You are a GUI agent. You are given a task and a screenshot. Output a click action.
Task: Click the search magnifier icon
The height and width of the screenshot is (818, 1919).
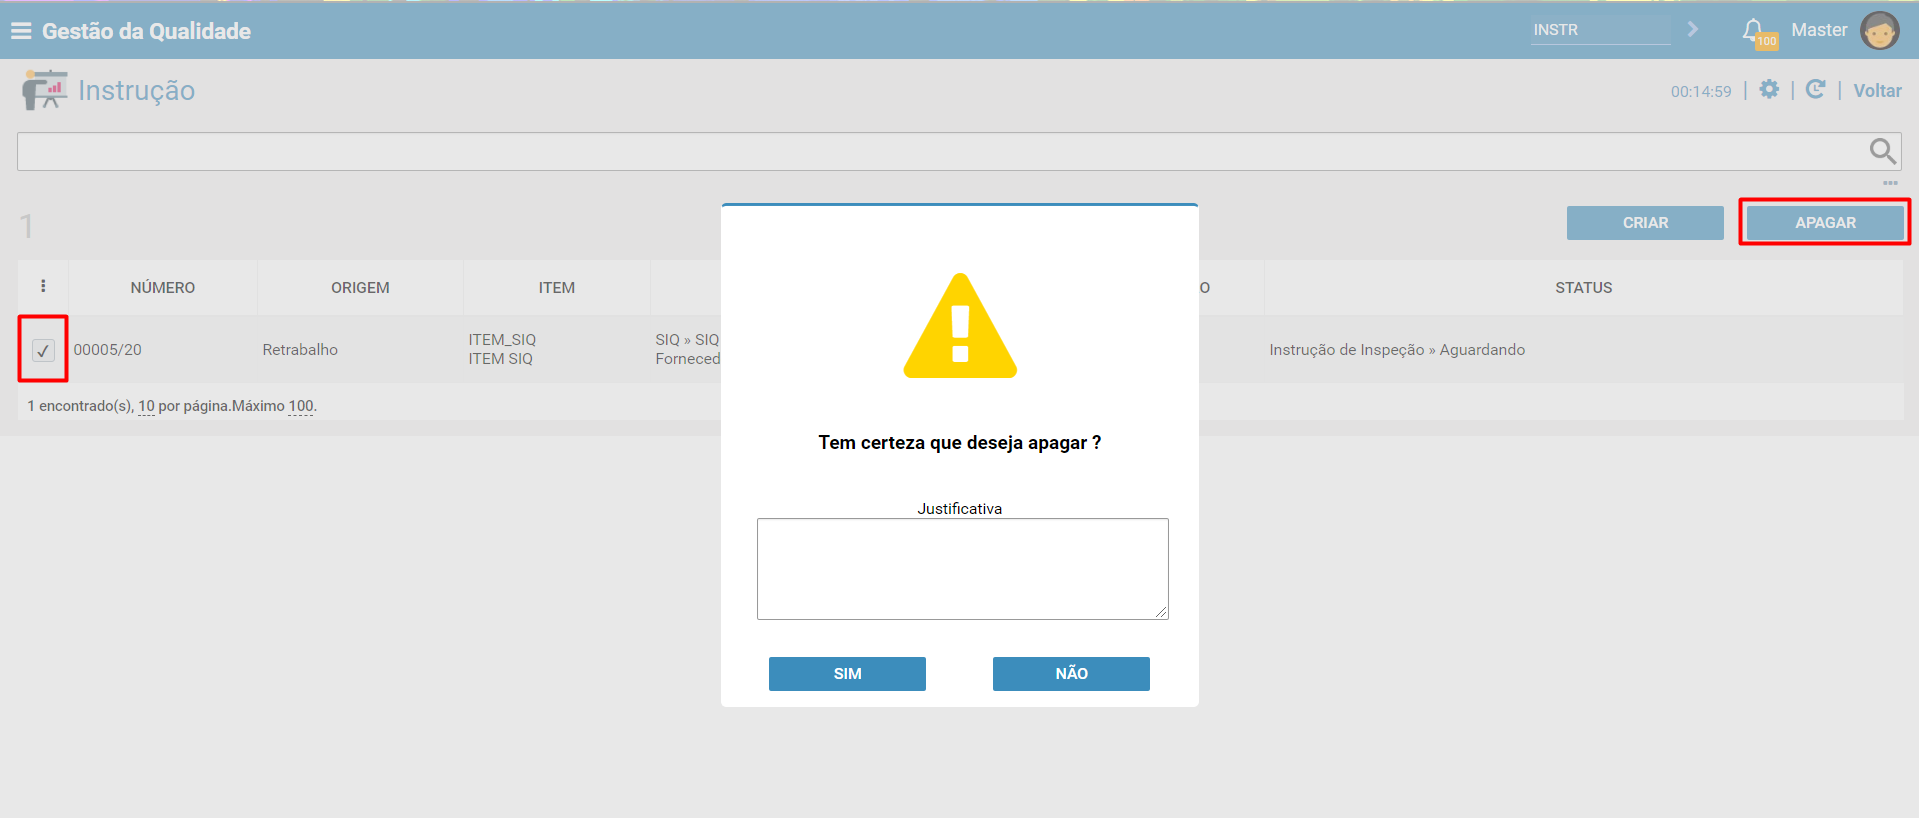1882,151
